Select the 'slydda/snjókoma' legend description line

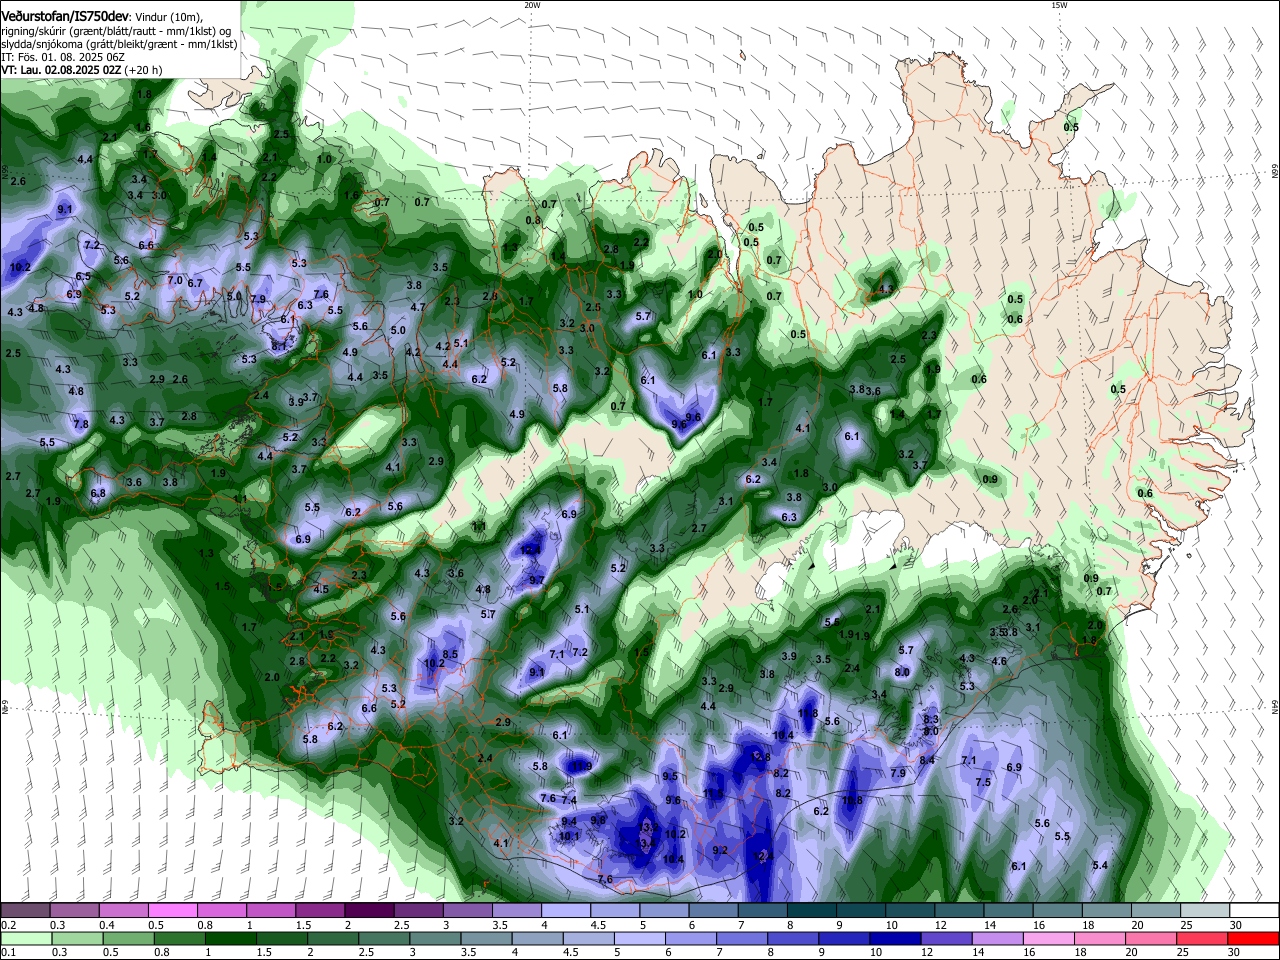click(x=119, y=44)
